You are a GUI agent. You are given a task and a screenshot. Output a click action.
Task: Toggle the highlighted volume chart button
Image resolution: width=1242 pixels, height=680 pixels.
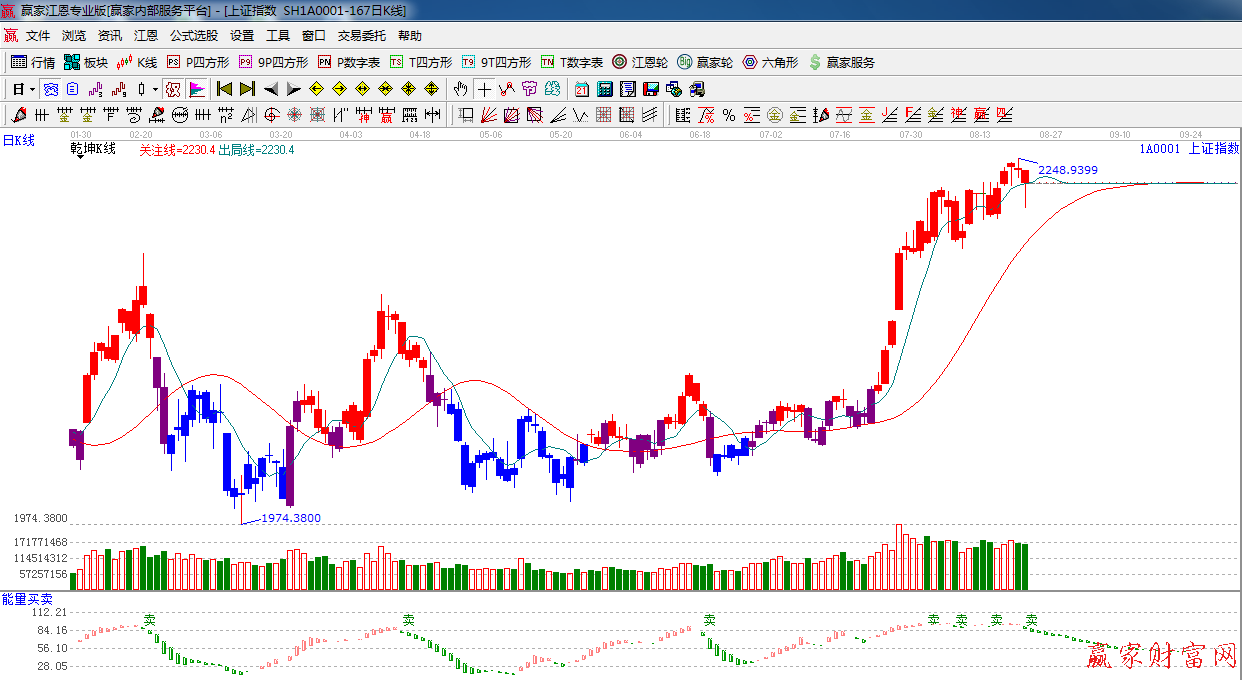(197, 89)
